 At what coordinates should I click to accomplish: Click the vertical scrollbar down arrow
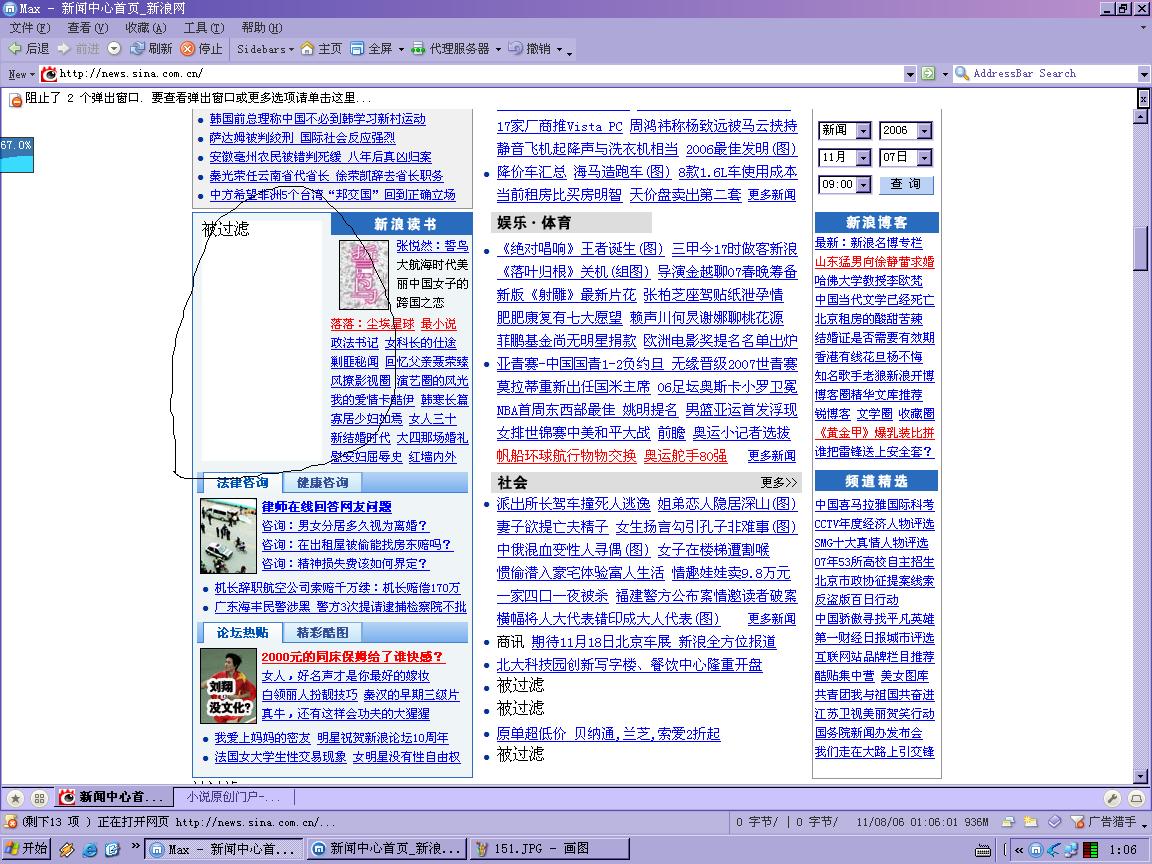pos(1140,777)
